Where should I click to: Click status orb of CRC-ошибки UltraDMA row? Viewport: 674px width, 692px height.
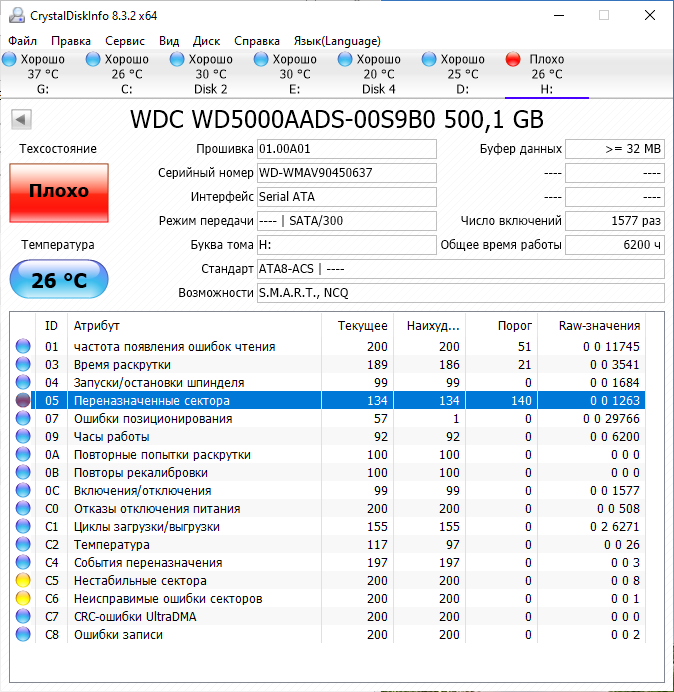23,617
